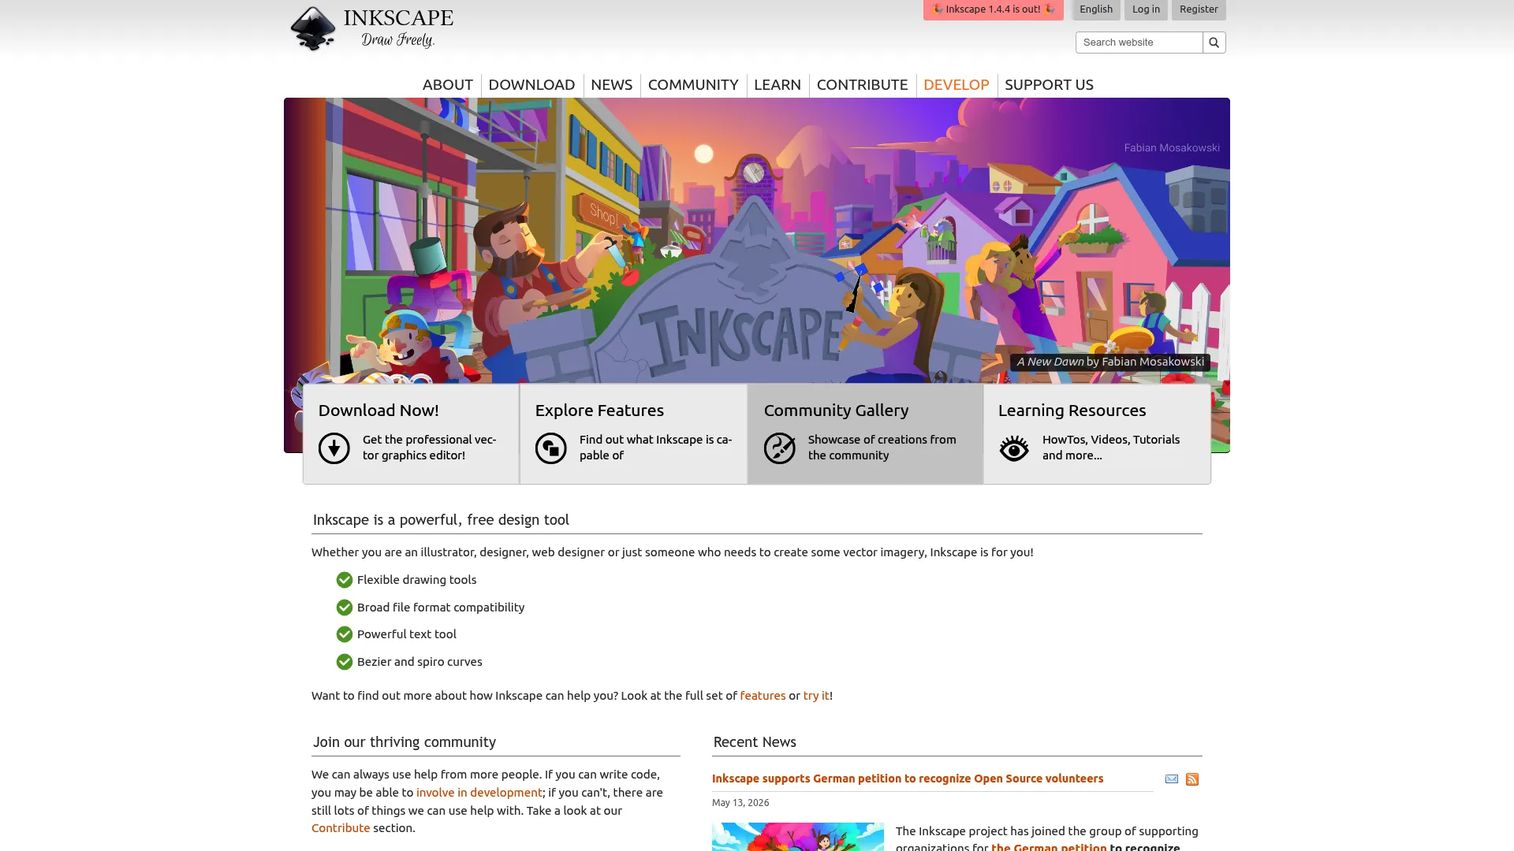Click the 'Draw Freely.' tagline
This screenshot has height=851, width=1514.
(x=398, y=40)
